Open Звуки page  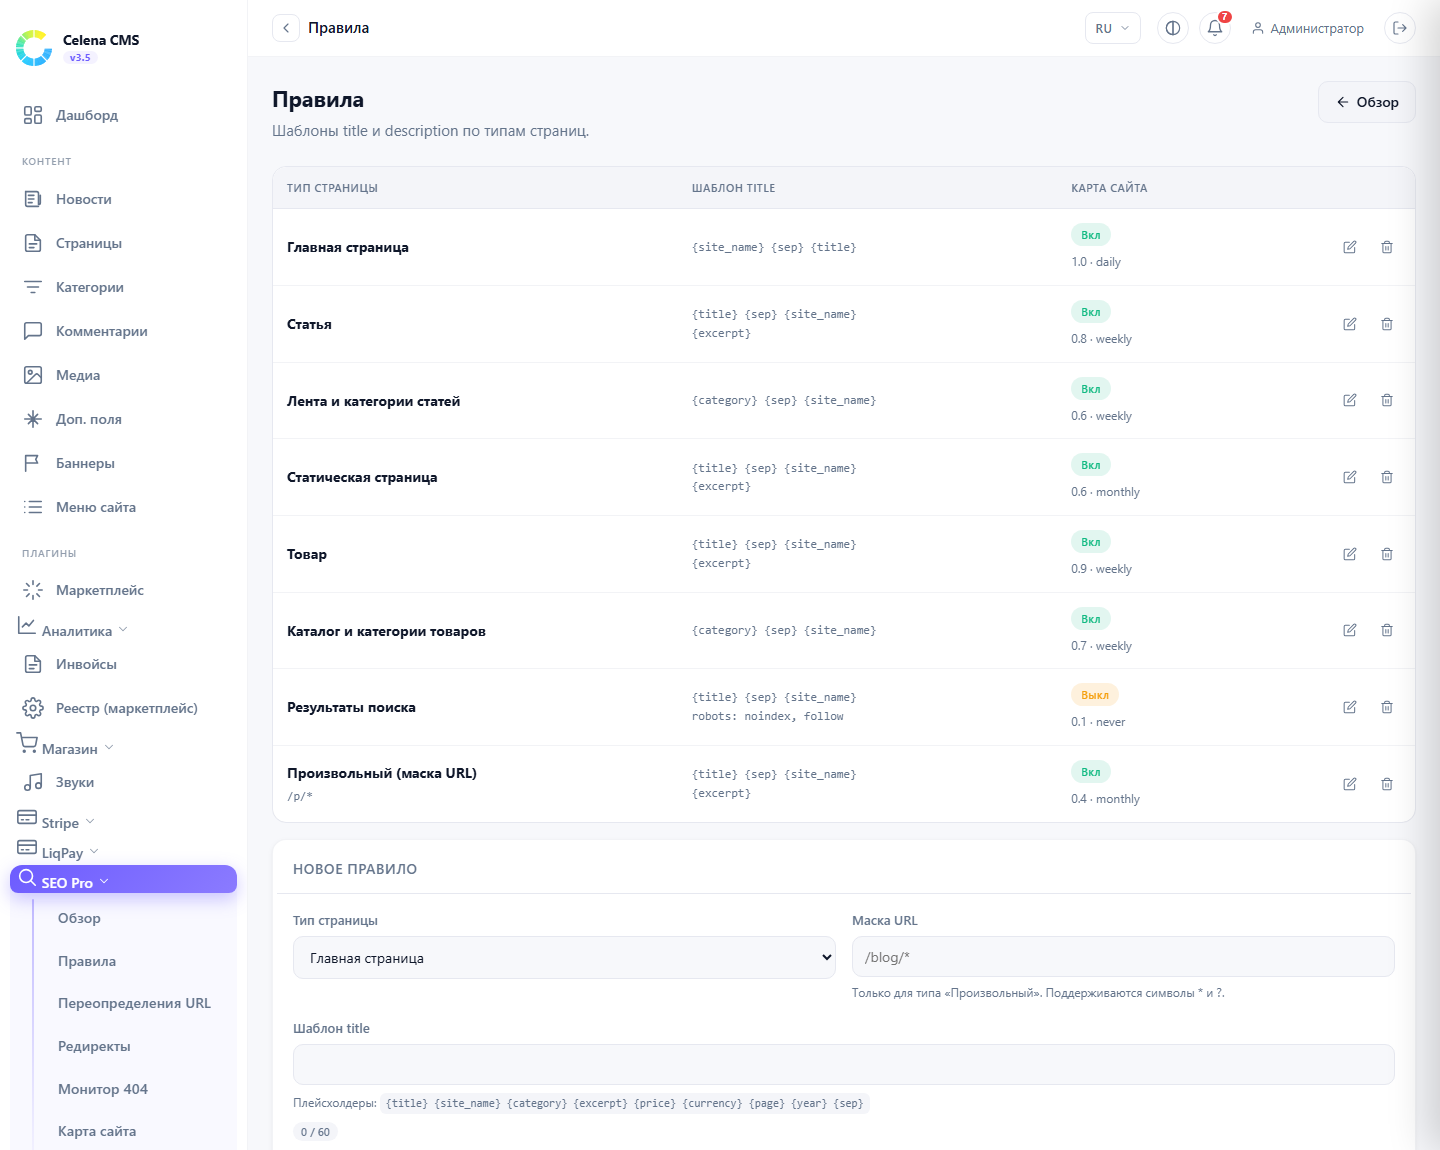point(124,782)
